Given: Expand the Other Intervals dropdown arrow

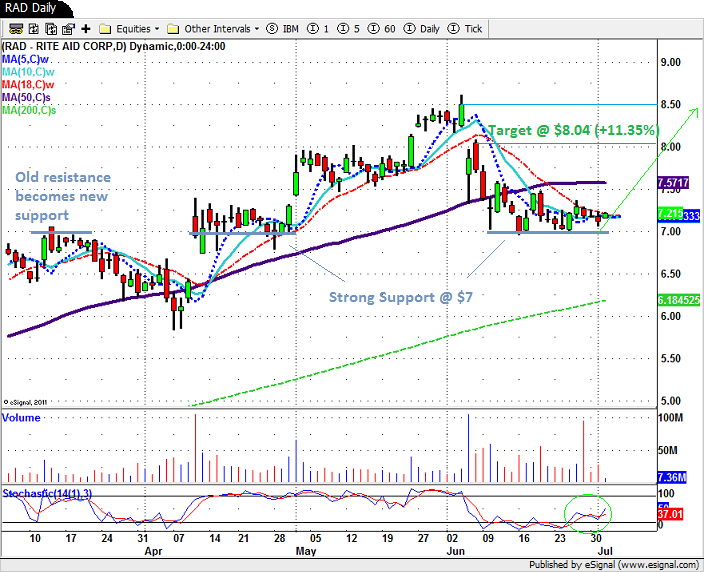Looking at the screenshot, I should click(x=257, y=29).
